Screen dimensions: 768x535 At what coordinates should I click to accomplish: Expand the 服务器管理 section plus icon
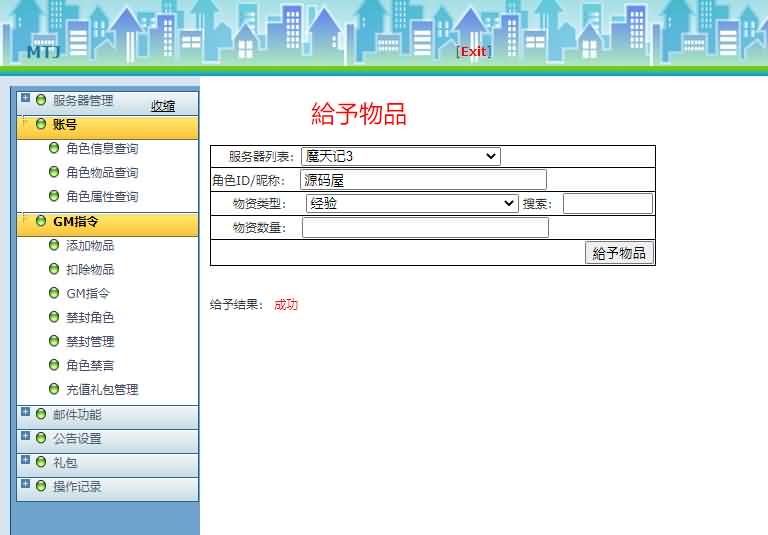coord(26,99)
